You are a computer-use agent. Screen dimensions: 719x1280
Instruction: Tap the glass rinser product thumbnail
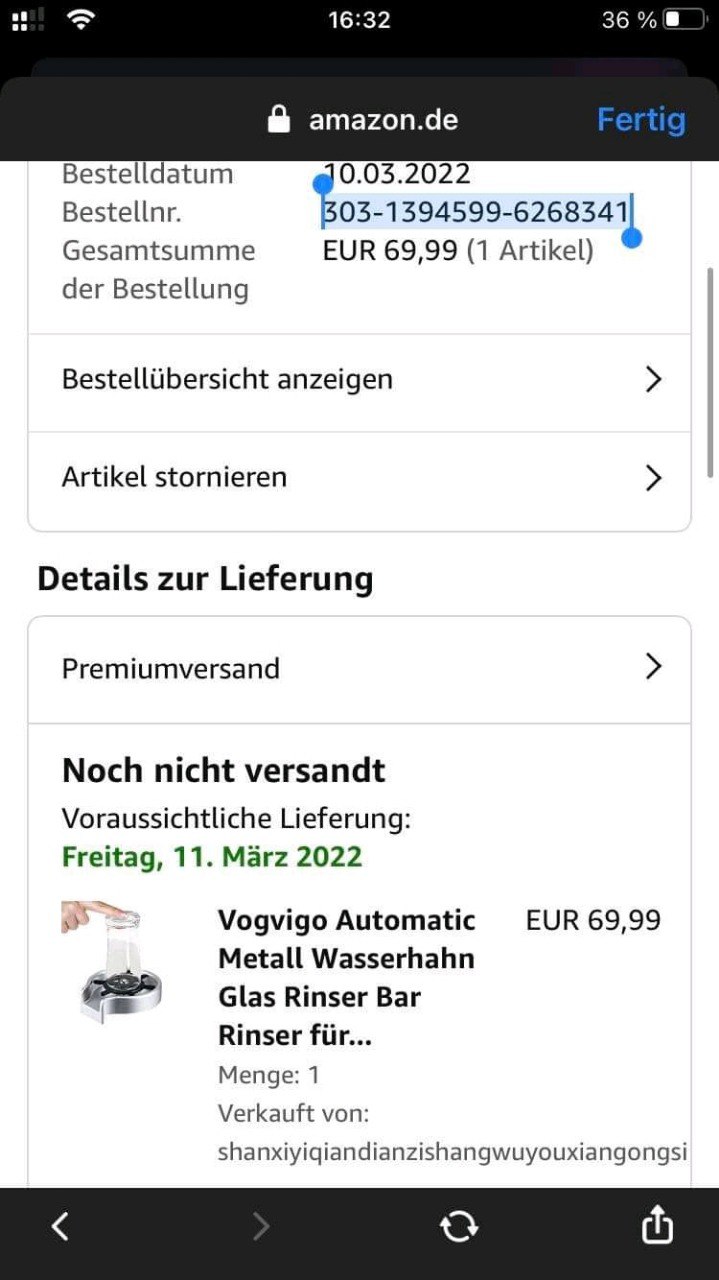tap(114, 960)
